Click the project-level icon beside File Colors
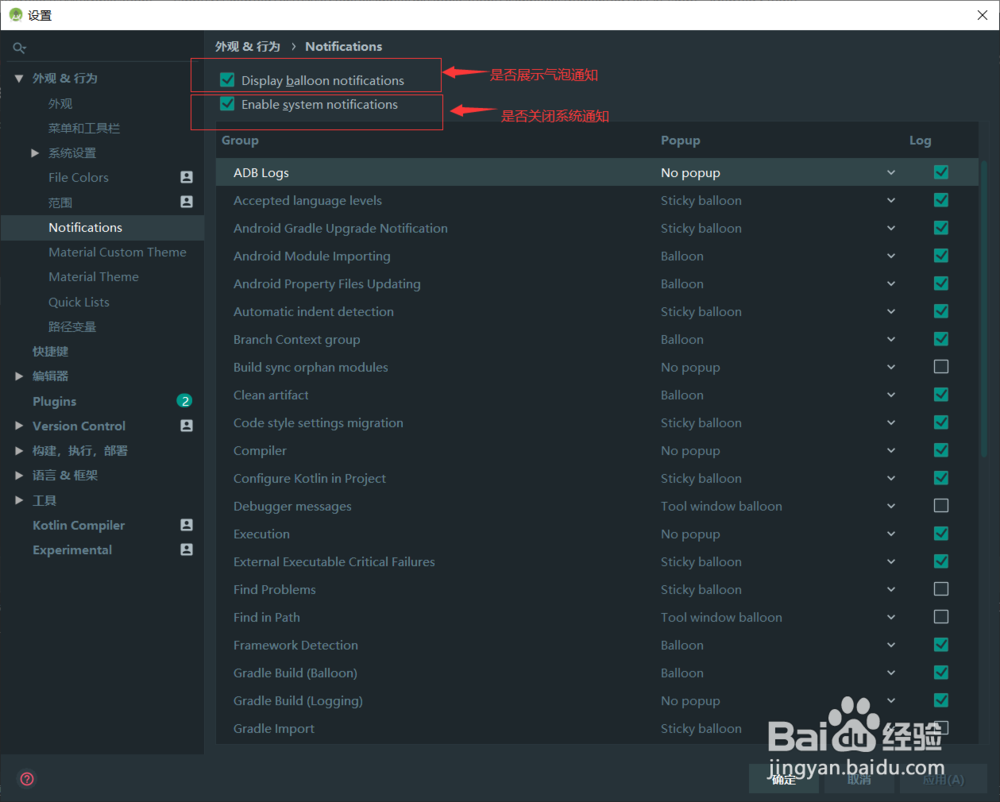Viewport: 1000px width, 802px height. coord(186,177)
